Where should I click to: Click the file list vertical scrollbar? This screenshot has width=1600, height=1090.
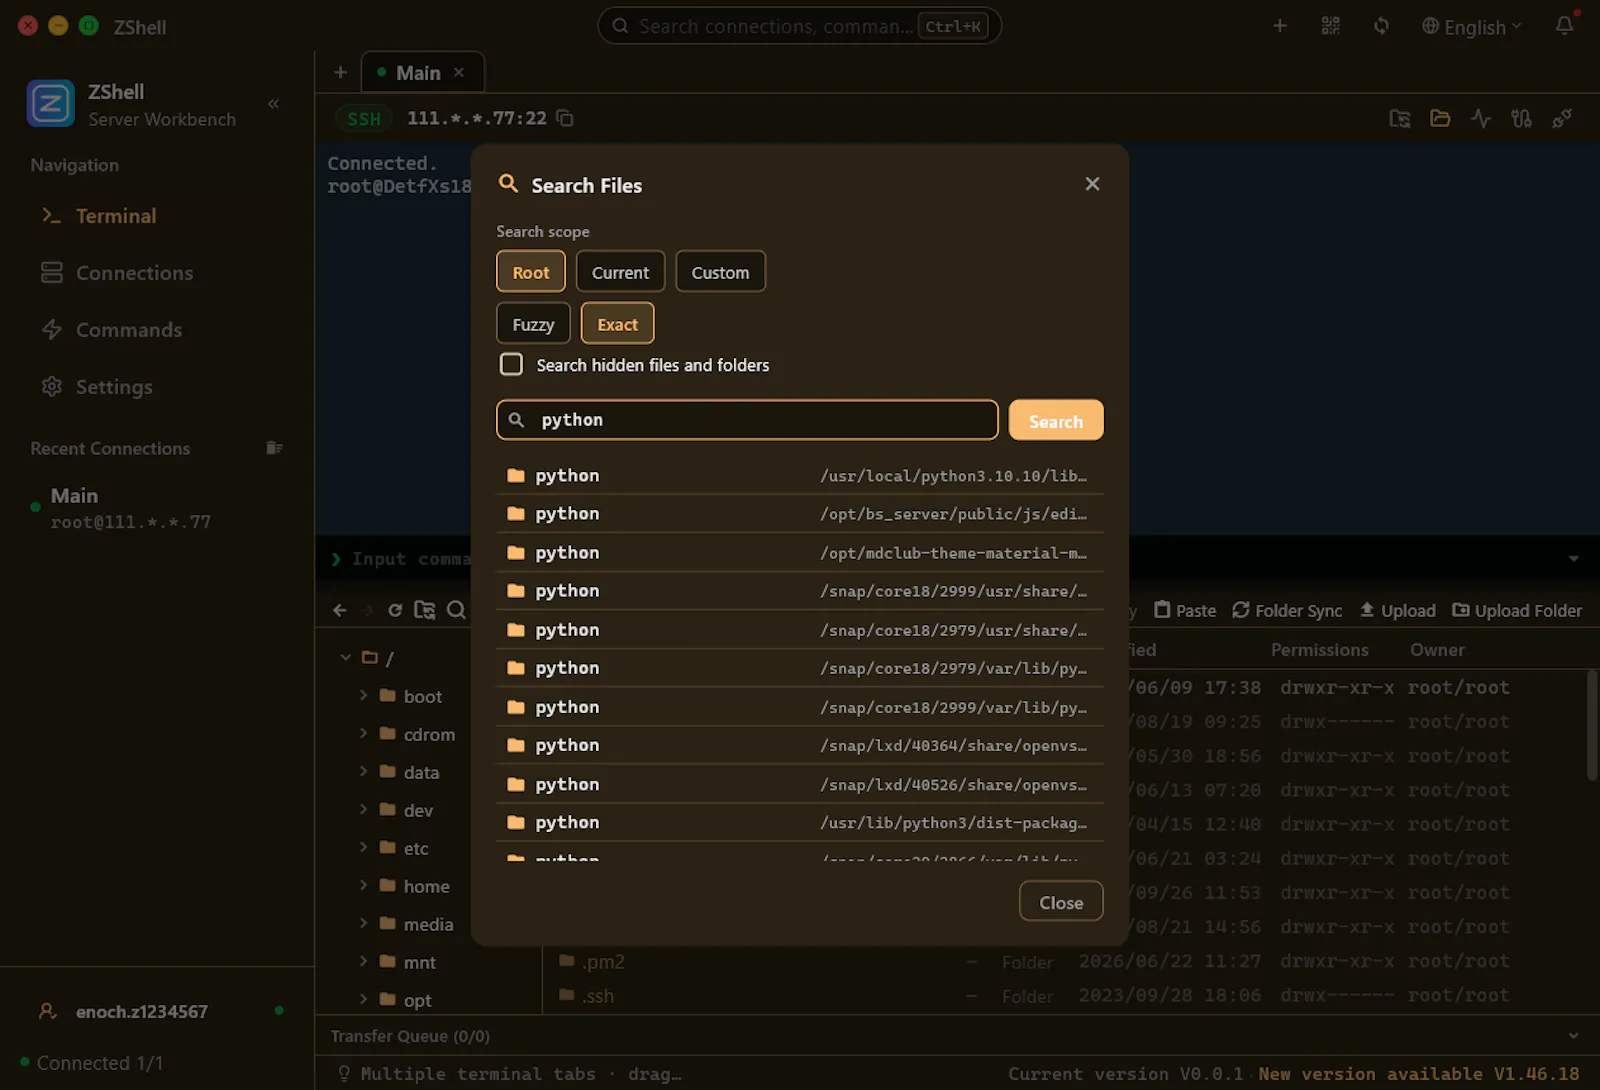tap(1592, 725)
